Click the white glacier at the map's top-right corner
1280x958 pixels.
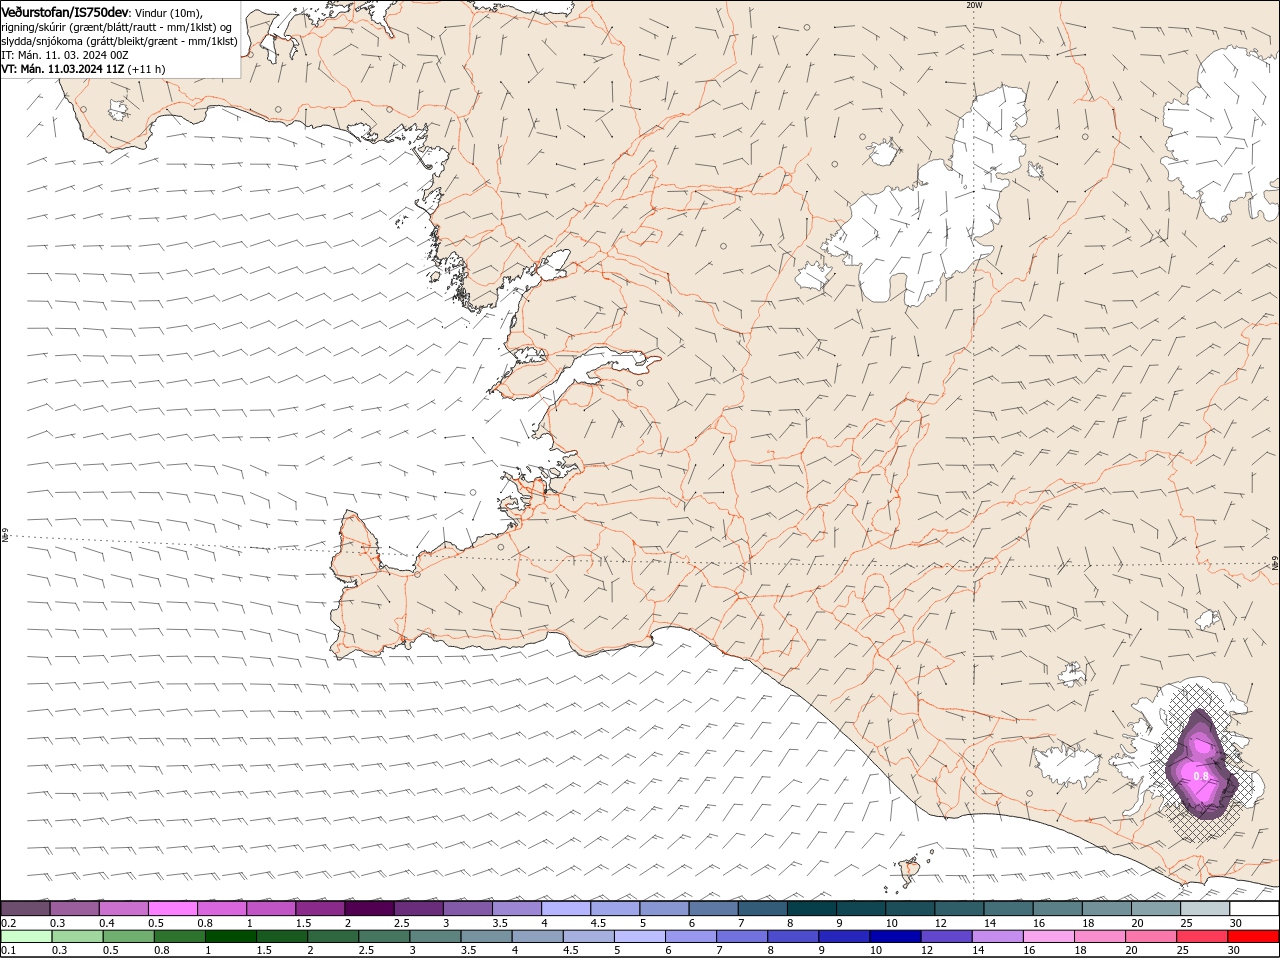coord(1220,130)
